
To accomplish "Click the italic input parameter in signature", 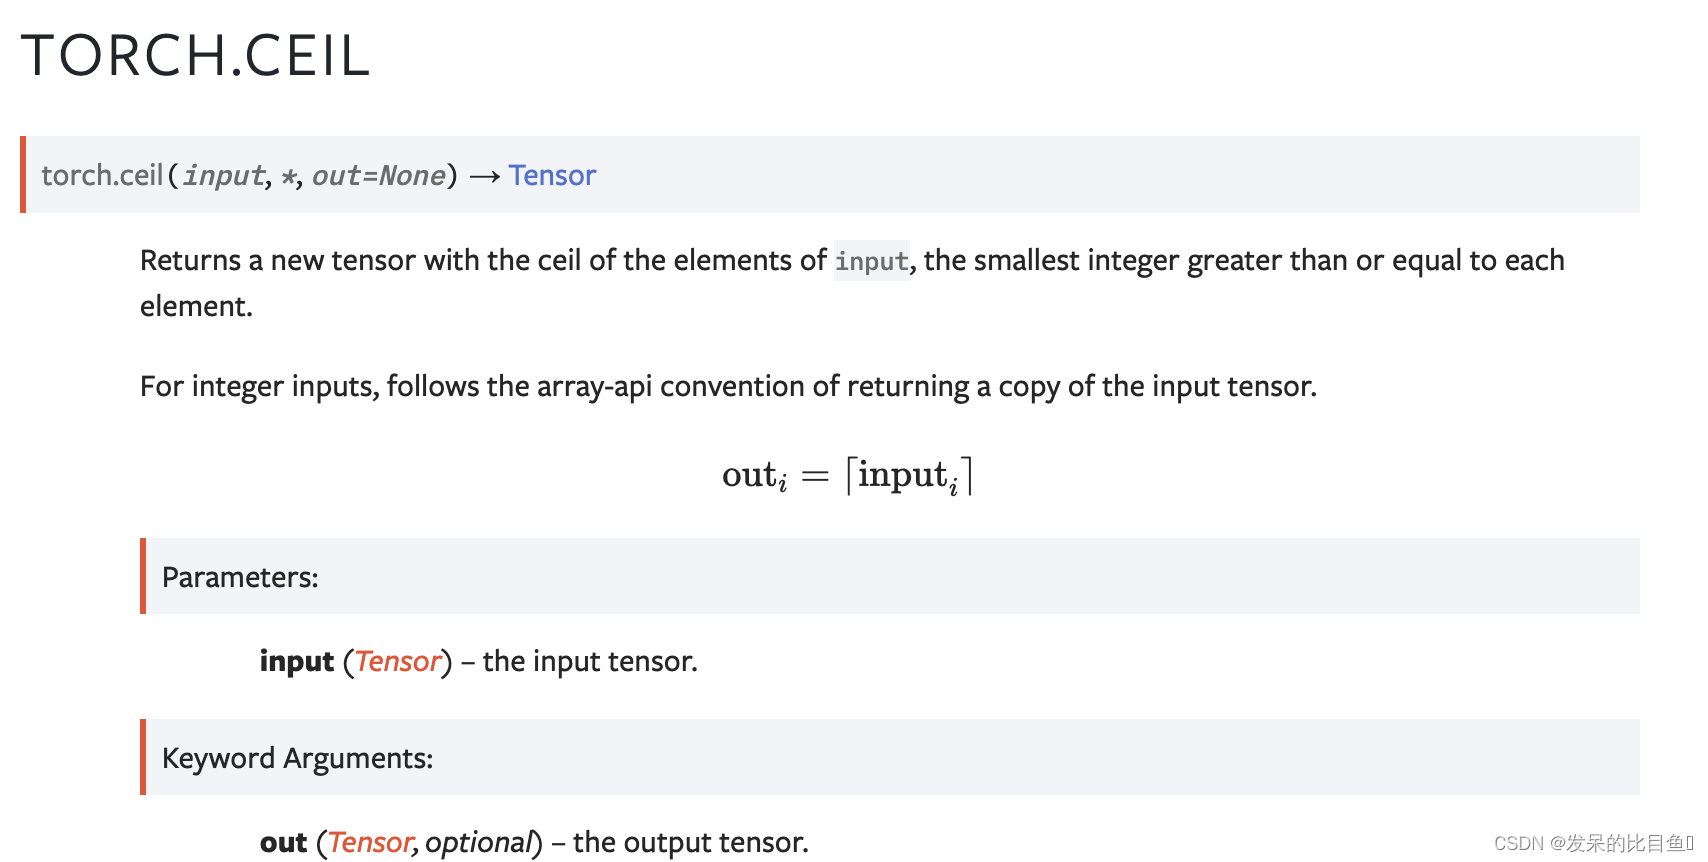I will 224,176.
